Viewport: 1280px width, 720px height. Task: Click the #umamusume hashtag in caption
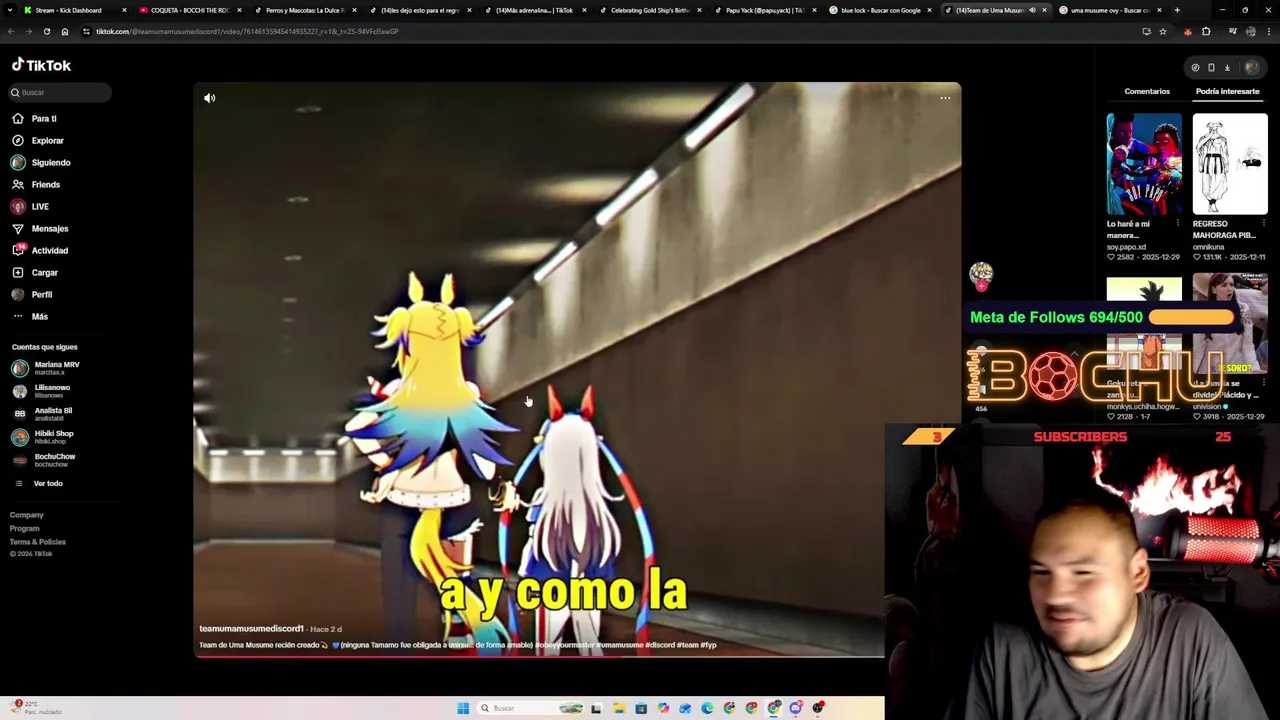pos(619,645)
